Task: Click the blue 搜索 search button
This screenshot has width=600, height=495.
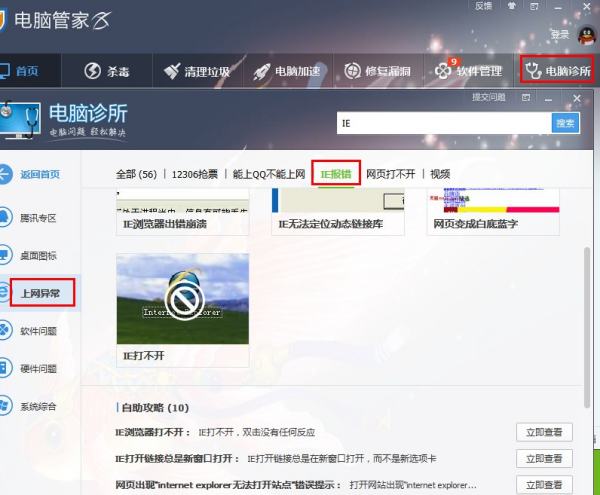Action: click(566, 123)
